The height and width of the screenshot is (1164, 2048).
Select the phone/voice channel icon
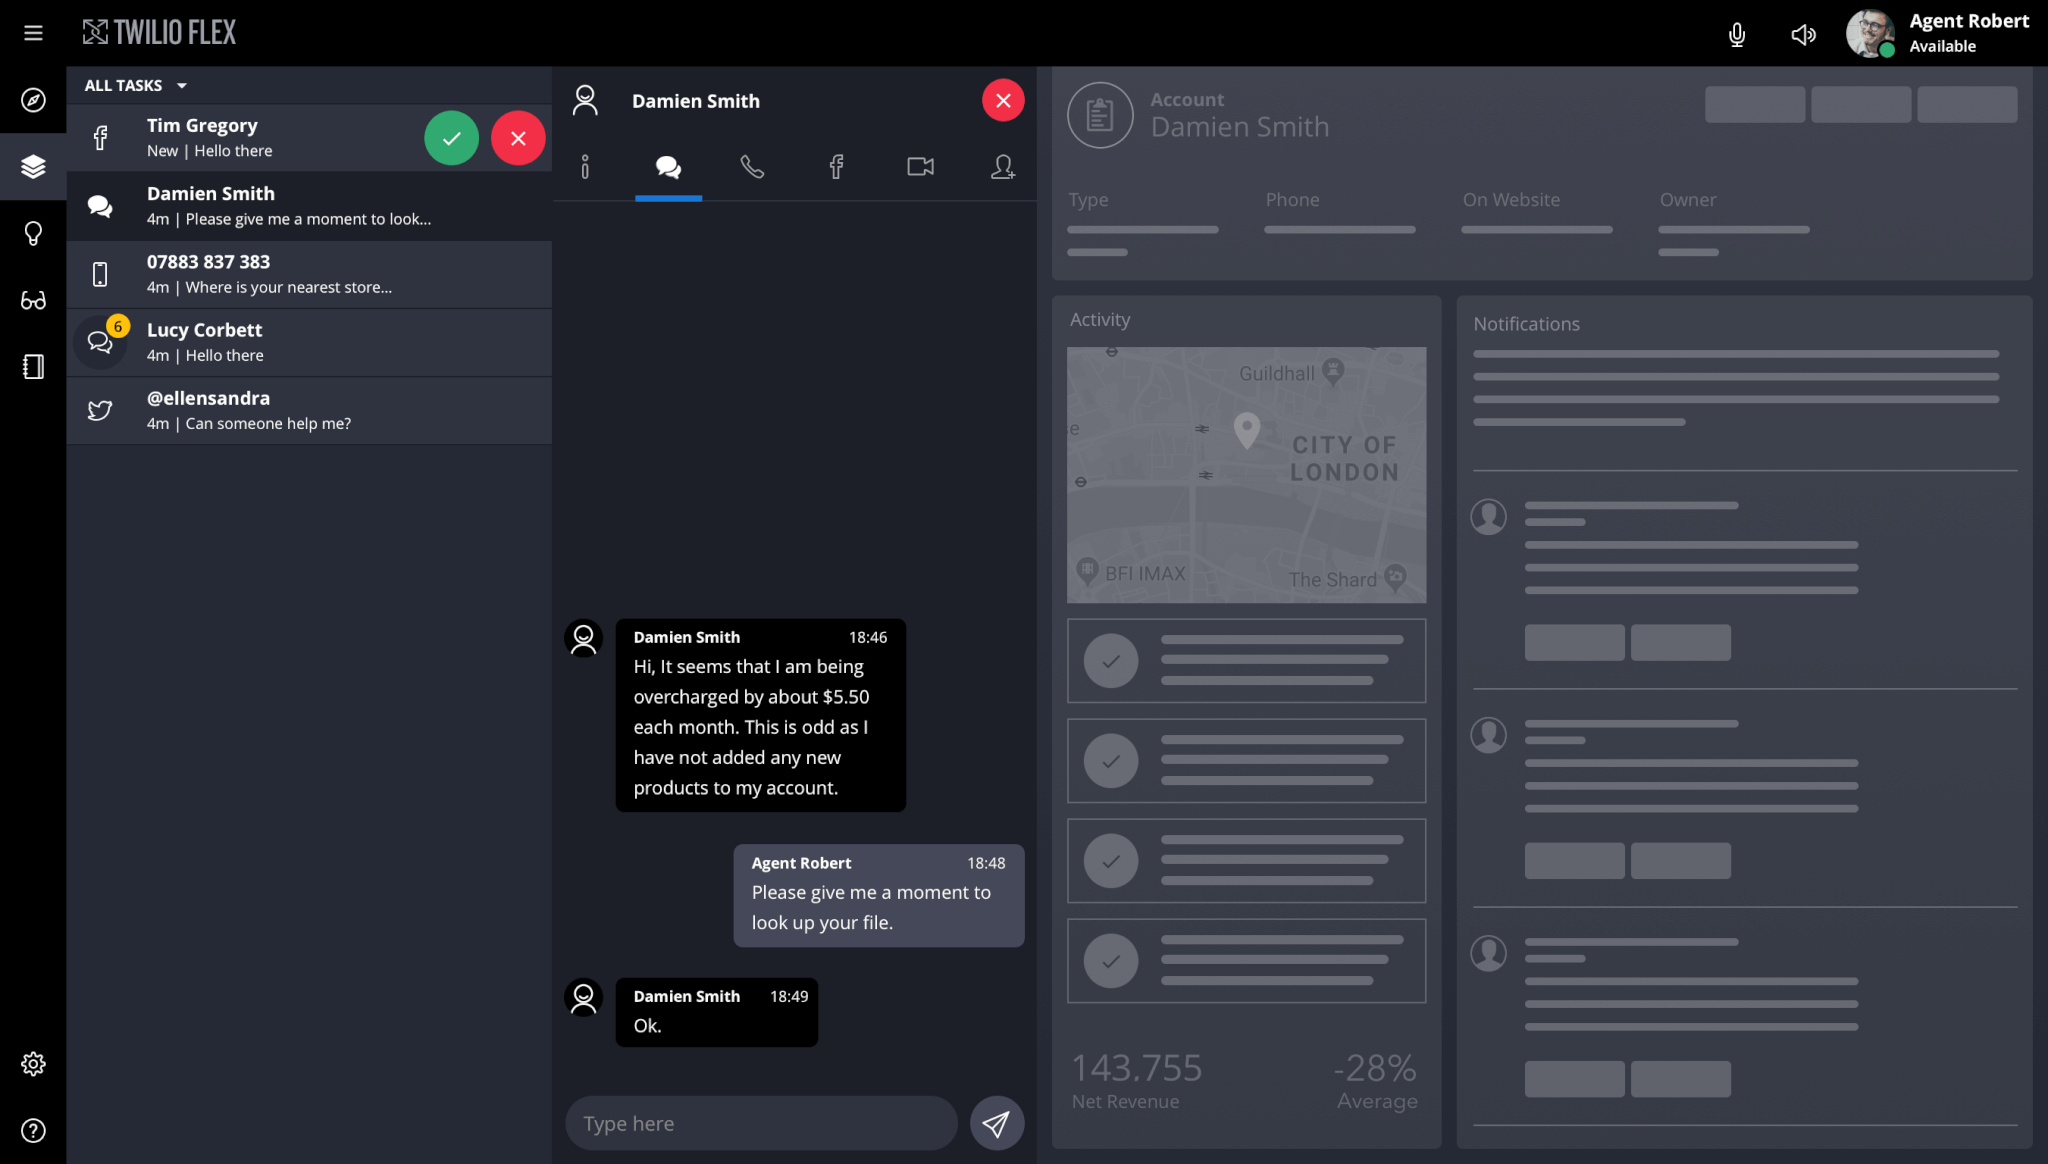click(x=753, y=167)
